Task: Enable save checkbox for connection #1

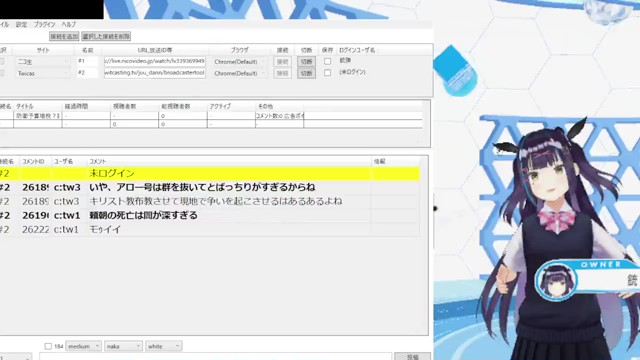Action: click(x=327, y=61)
